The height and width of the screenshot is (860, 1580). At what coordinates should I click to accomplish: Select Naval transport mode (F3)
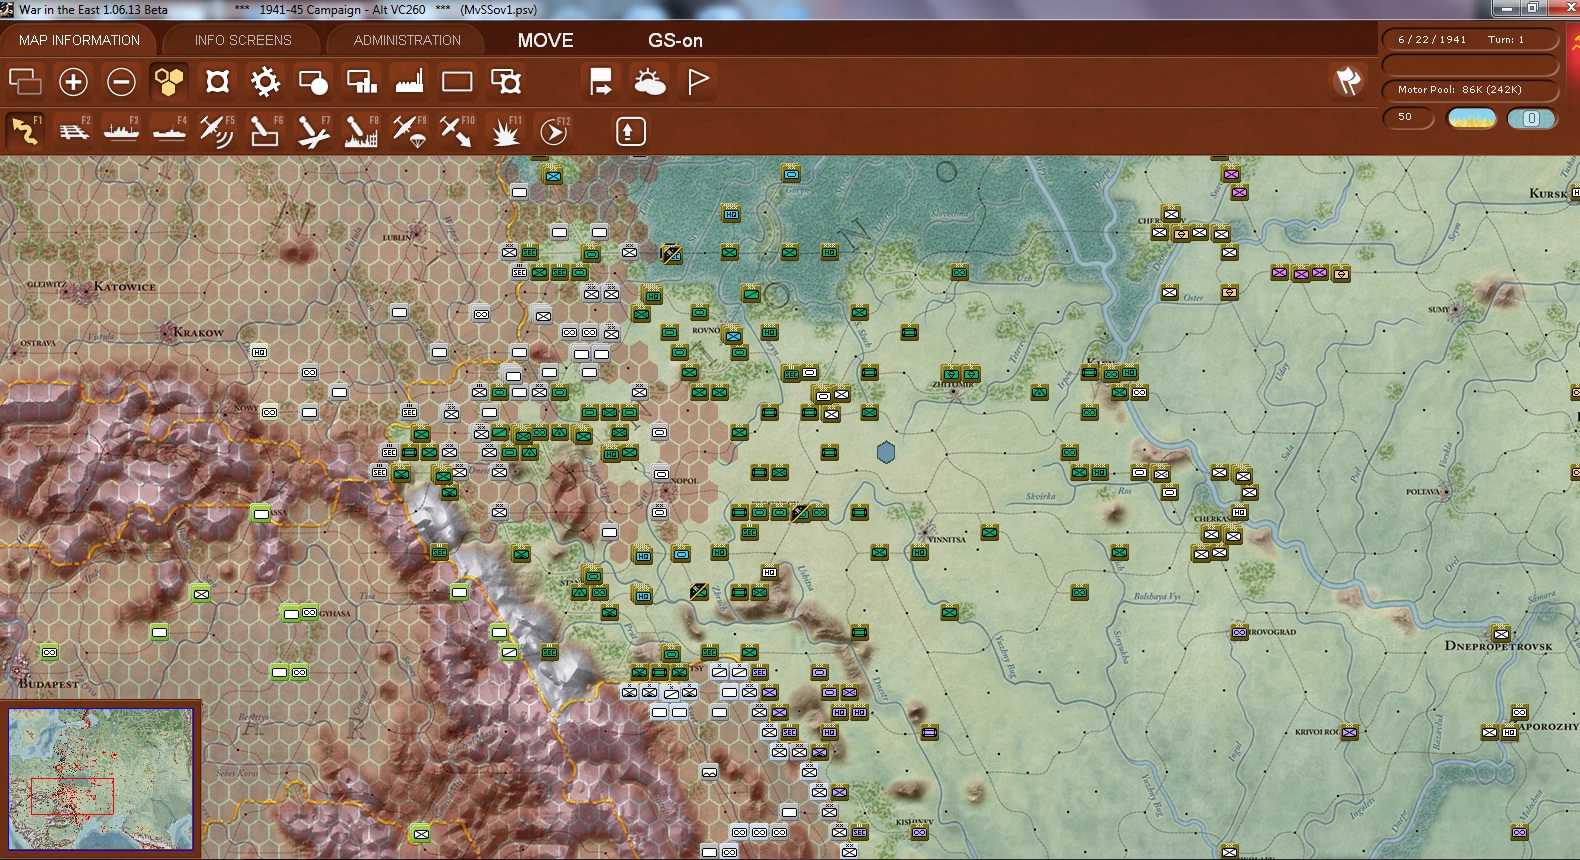pyautogui.click(x=121, y=131)
